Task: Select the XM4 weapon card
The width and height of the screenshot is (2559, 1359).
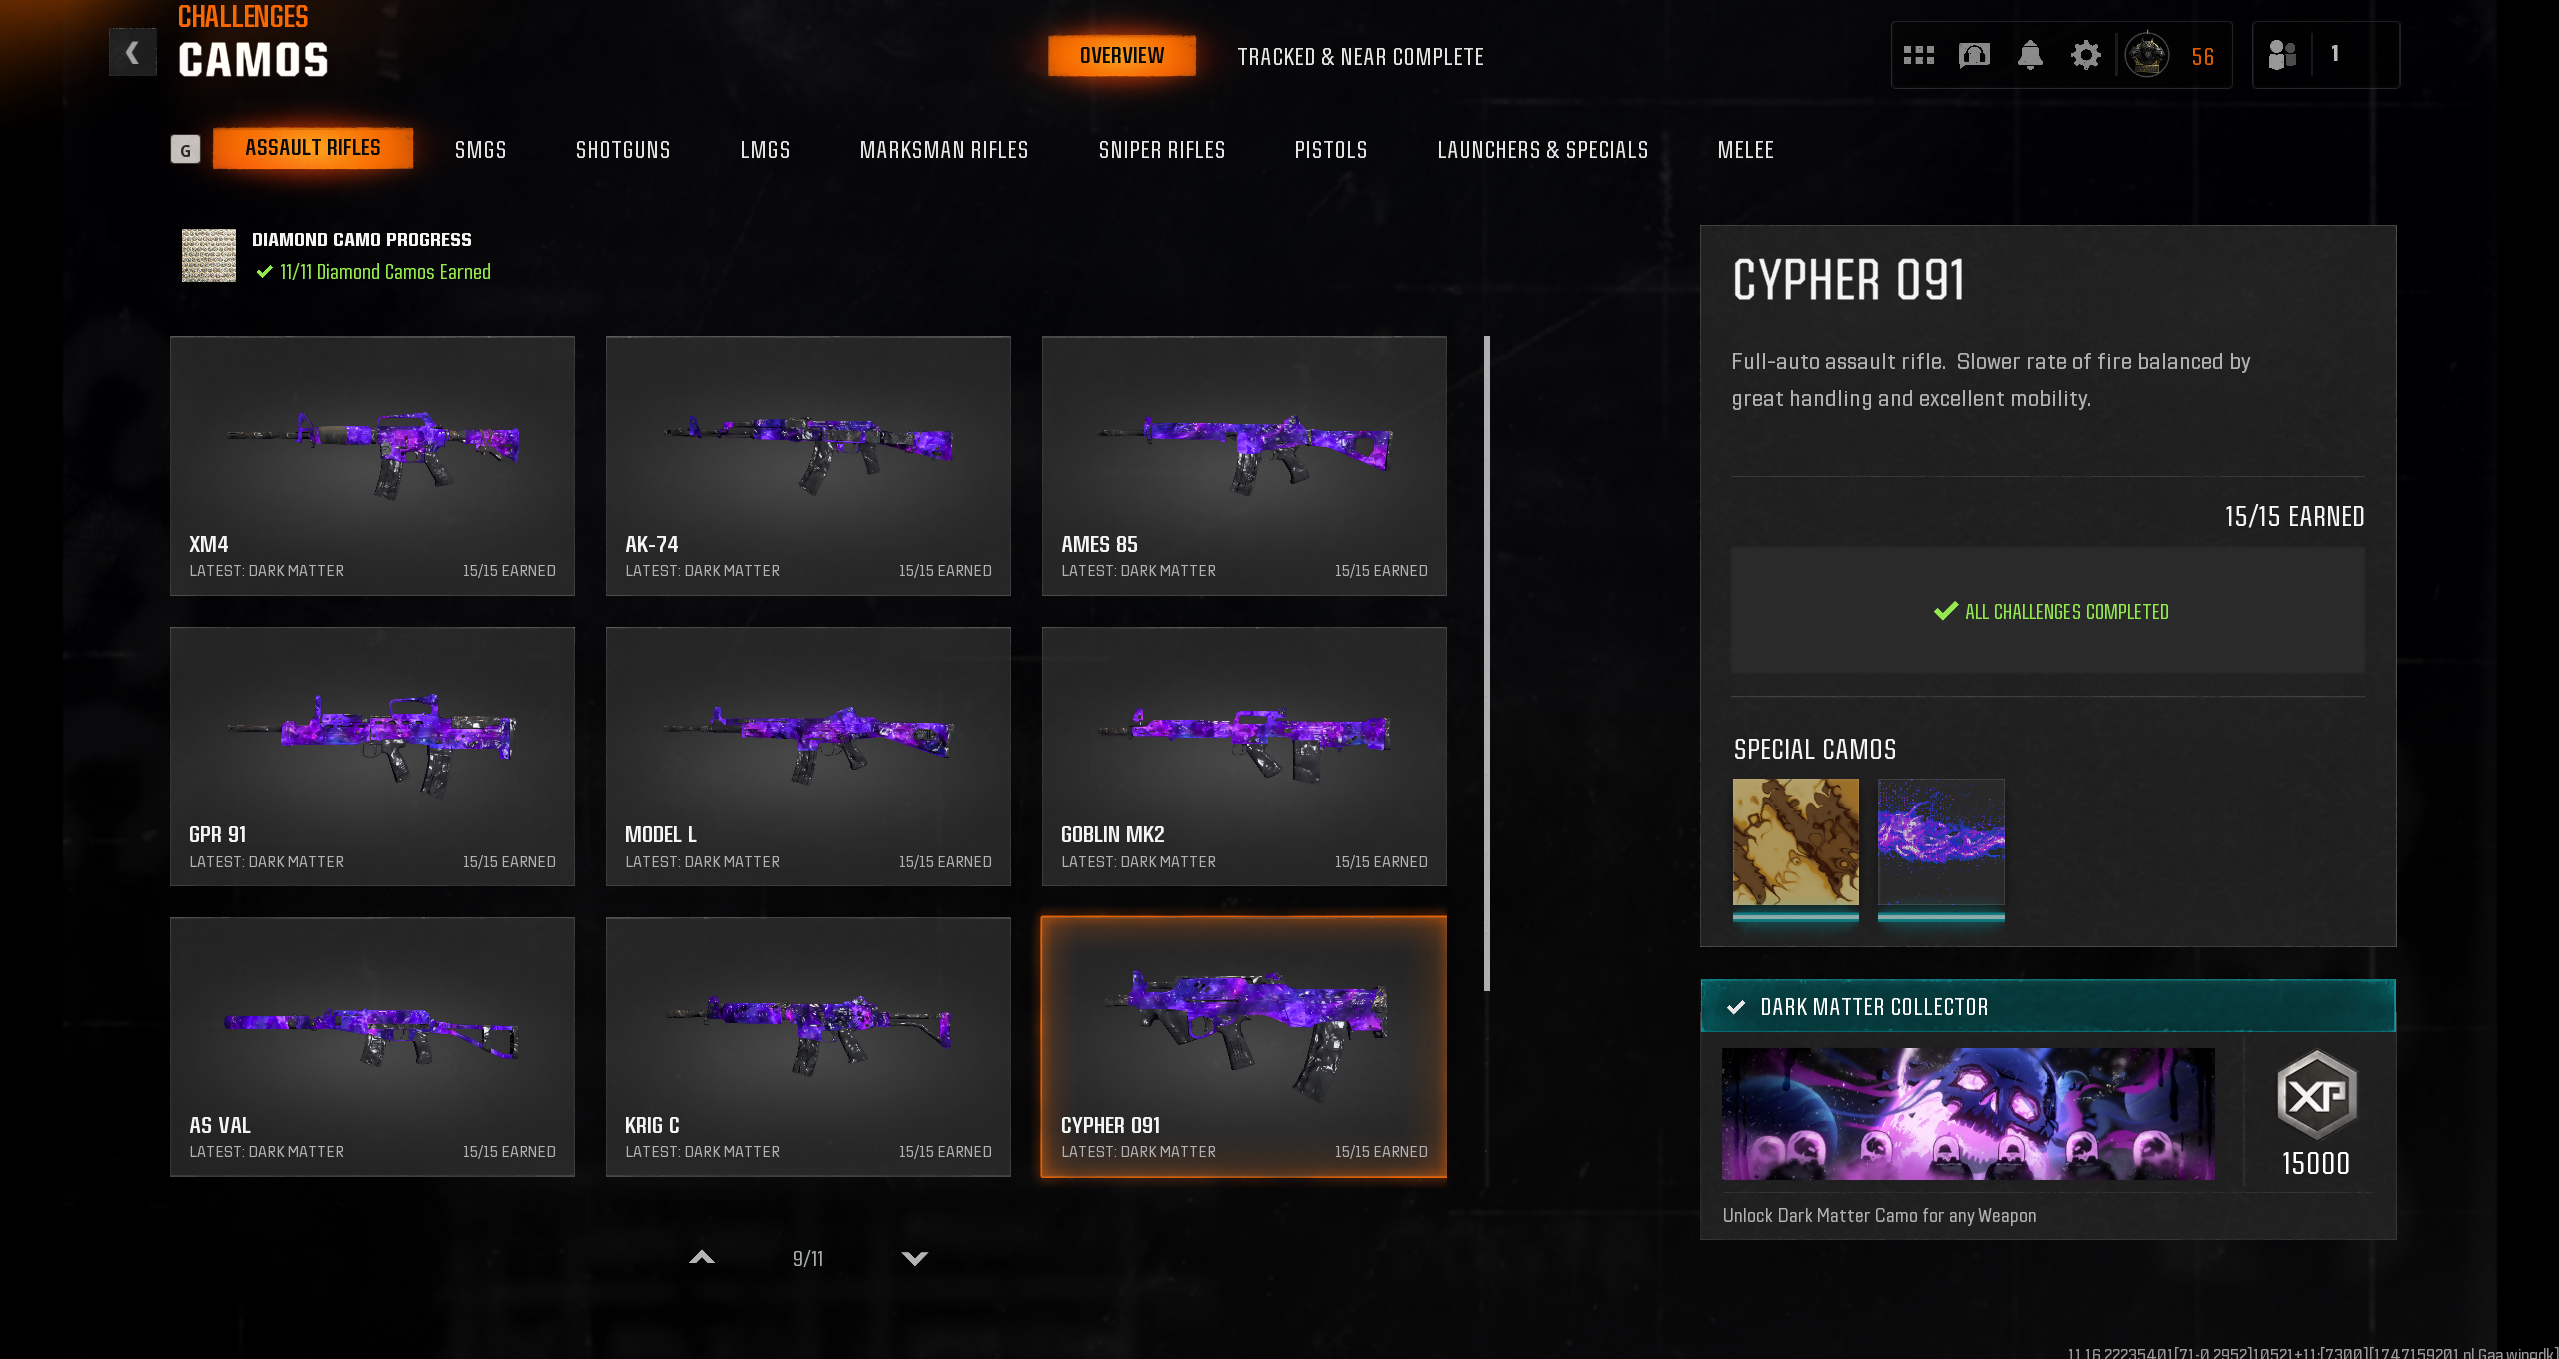Action: (x=372, y=466)
